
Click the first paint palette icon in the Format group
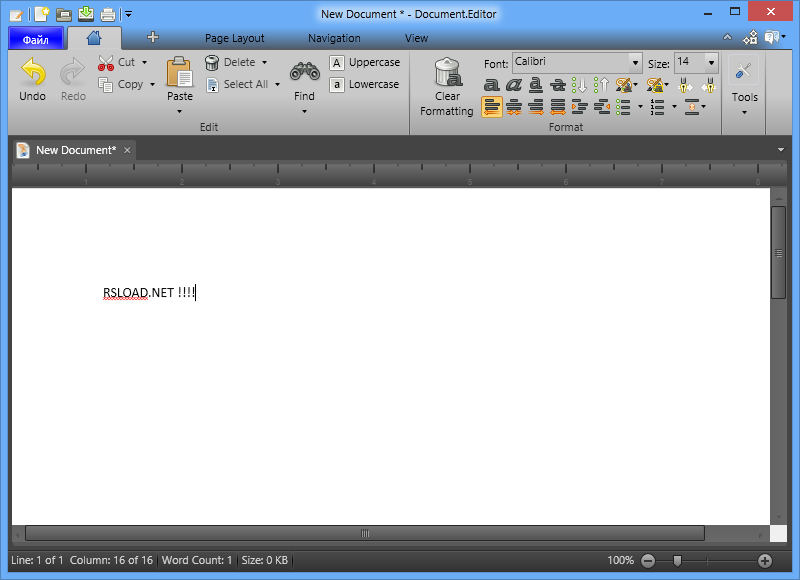pyautogui.click(x=624, y=85)
